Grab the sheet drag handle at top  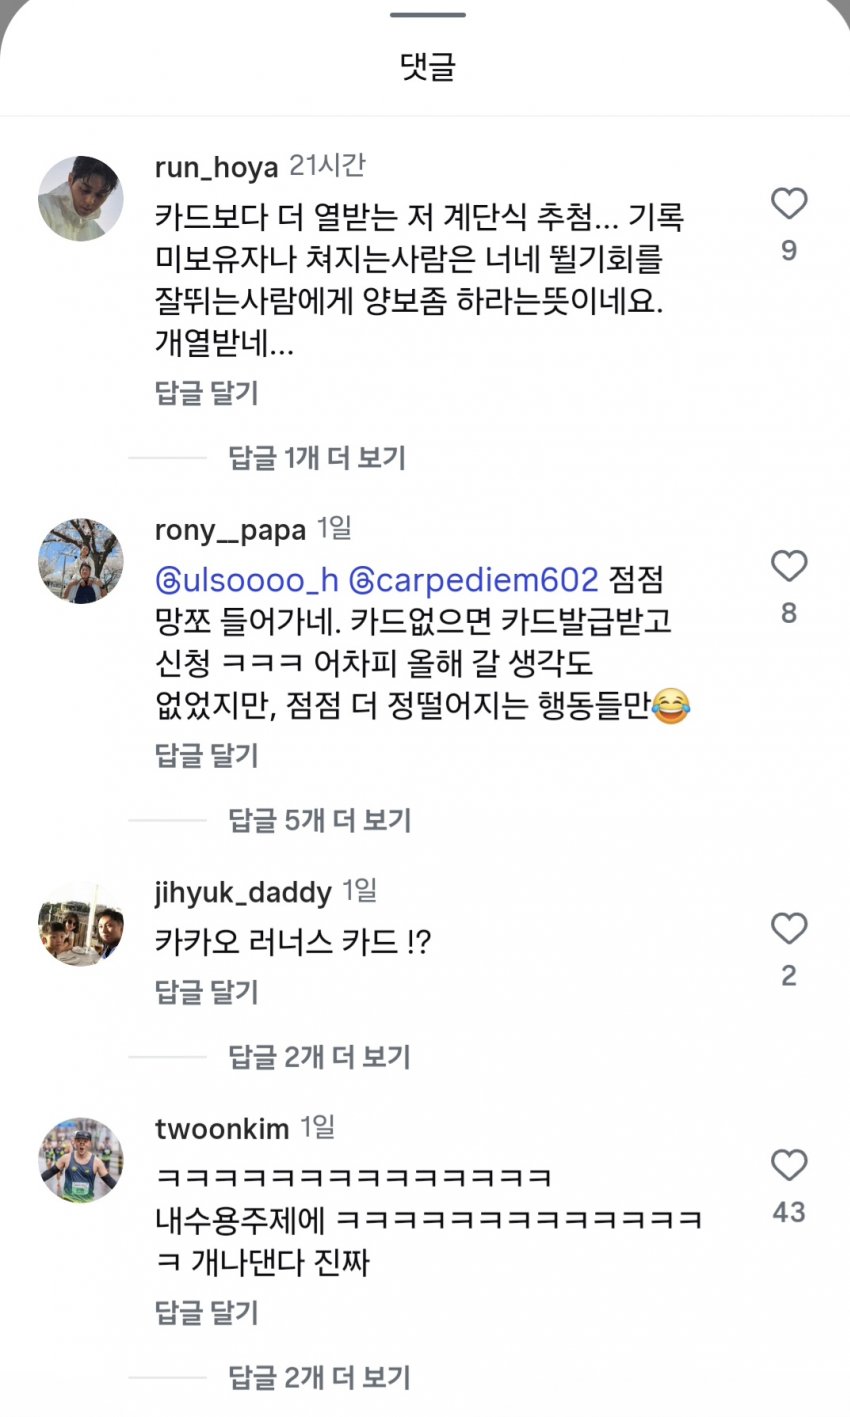pos(427,15)
